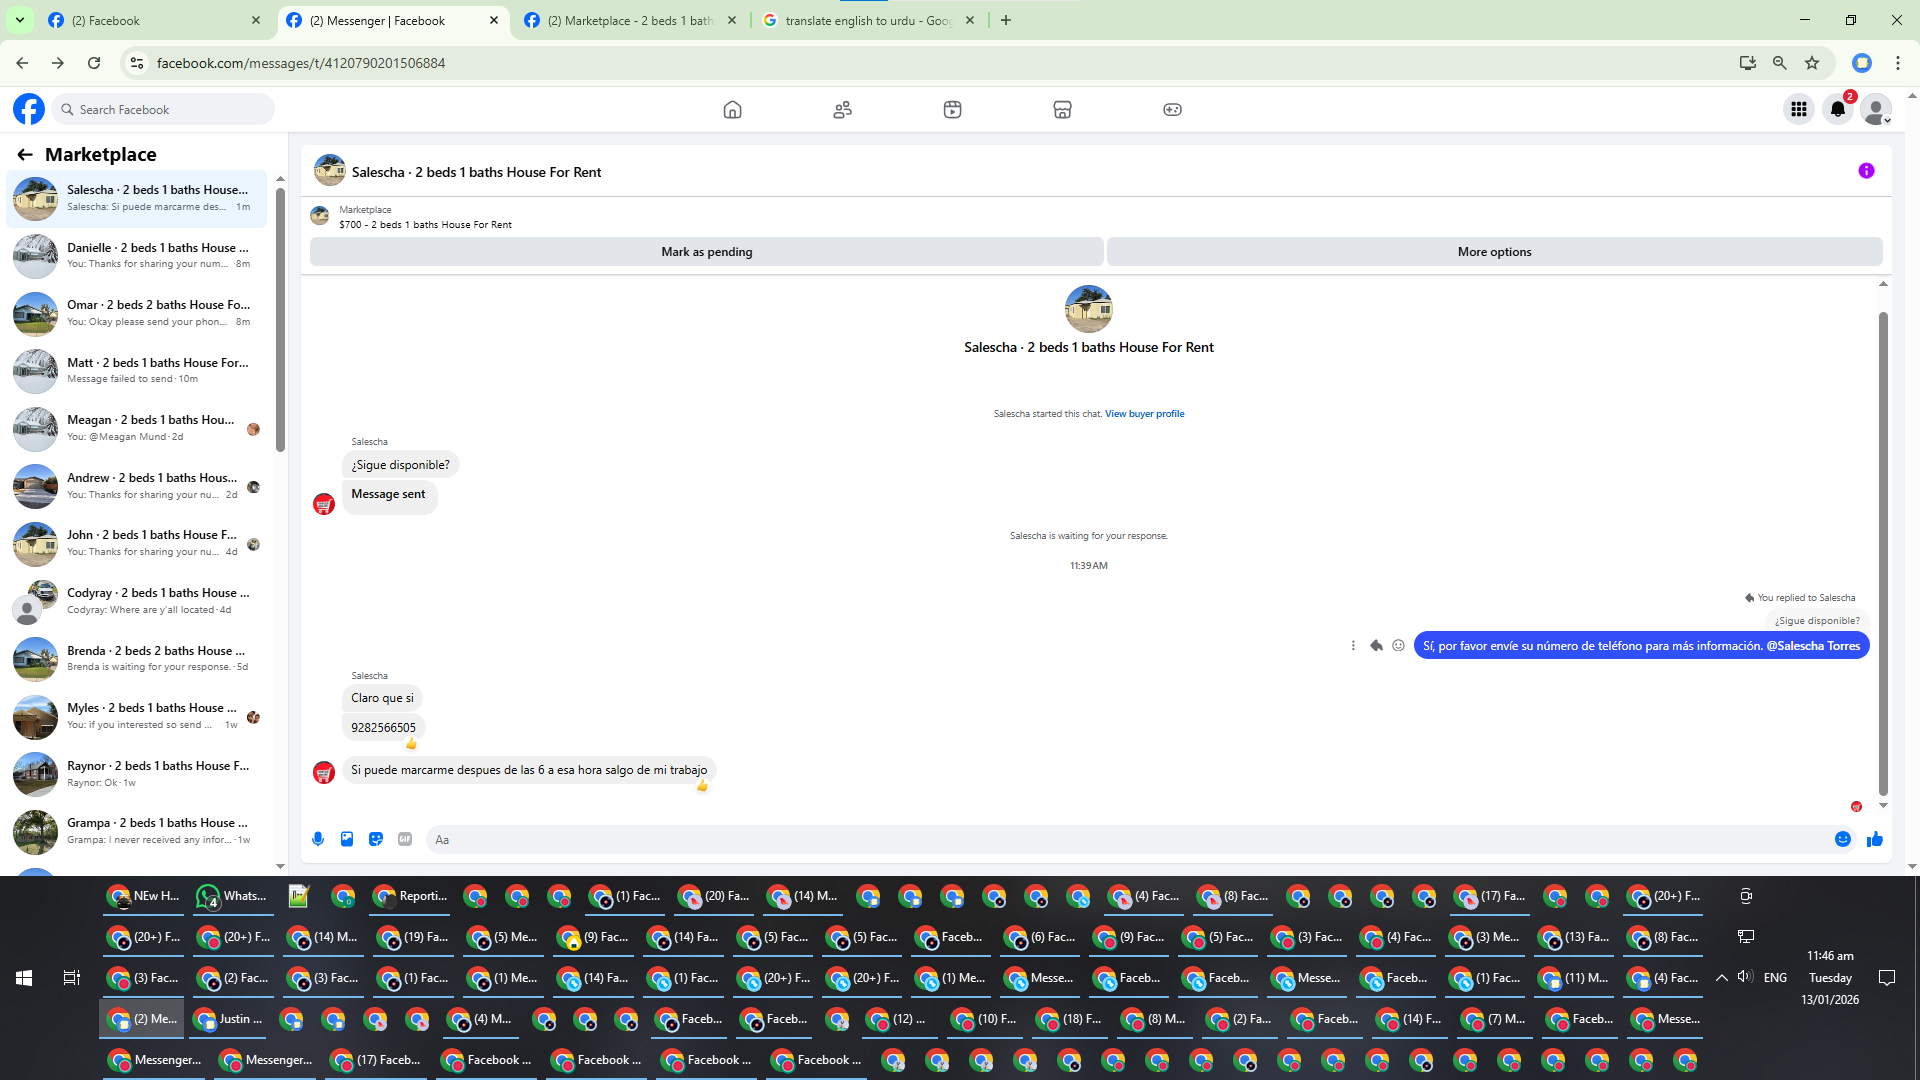Click the voice clip microphone icon
The height and width of the screenshot is (1080, 1920).
[x=318, y=839]
